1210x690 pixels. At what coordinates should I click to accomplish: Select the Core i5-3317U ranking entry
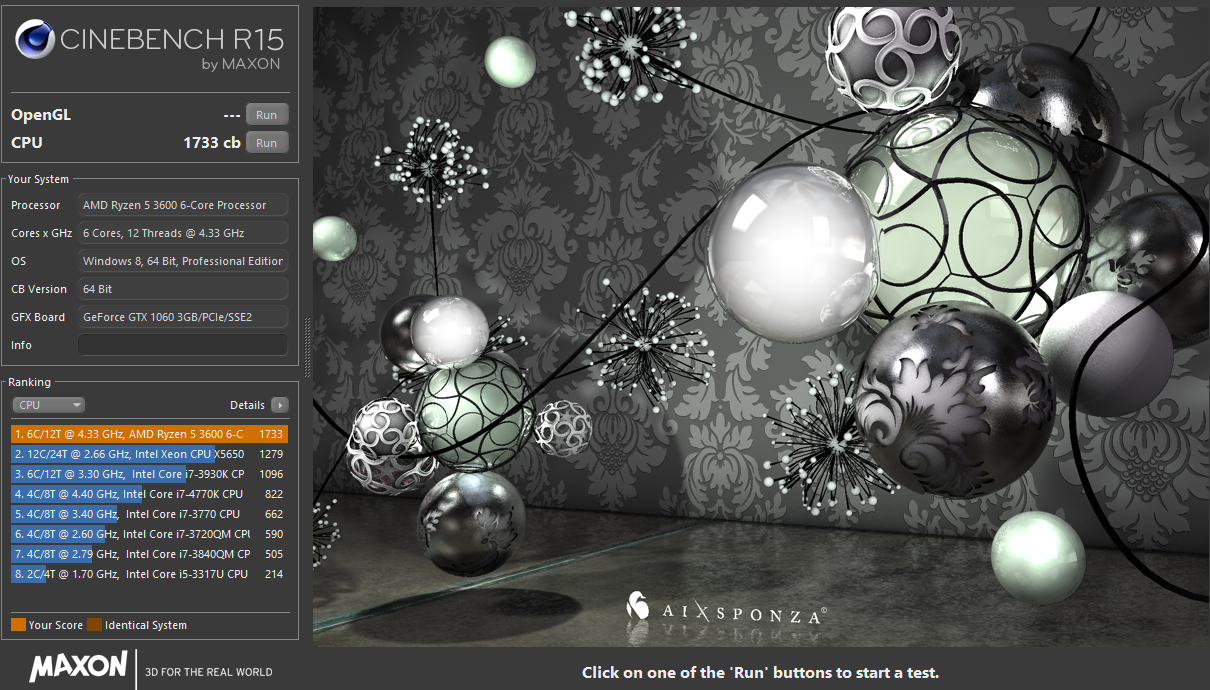150,574
